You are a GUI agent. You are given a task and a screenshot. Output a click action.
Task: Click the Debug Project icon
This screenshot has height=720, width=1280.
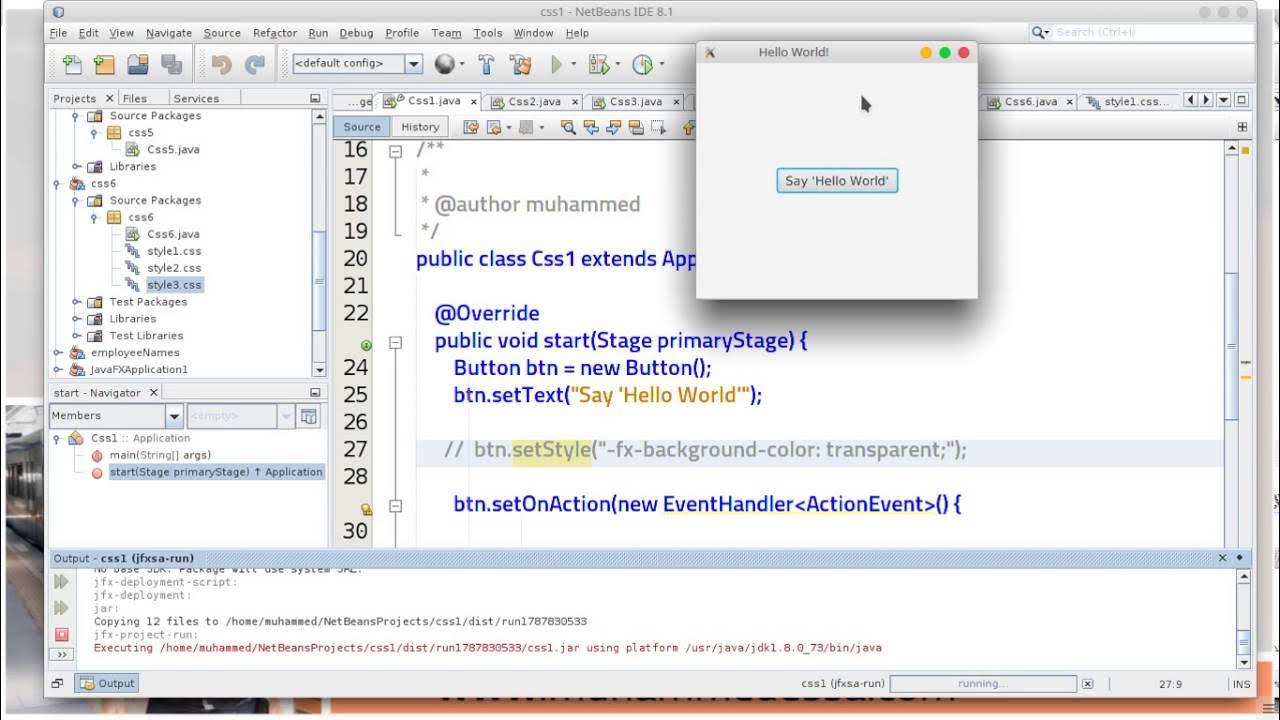point(599,64)
